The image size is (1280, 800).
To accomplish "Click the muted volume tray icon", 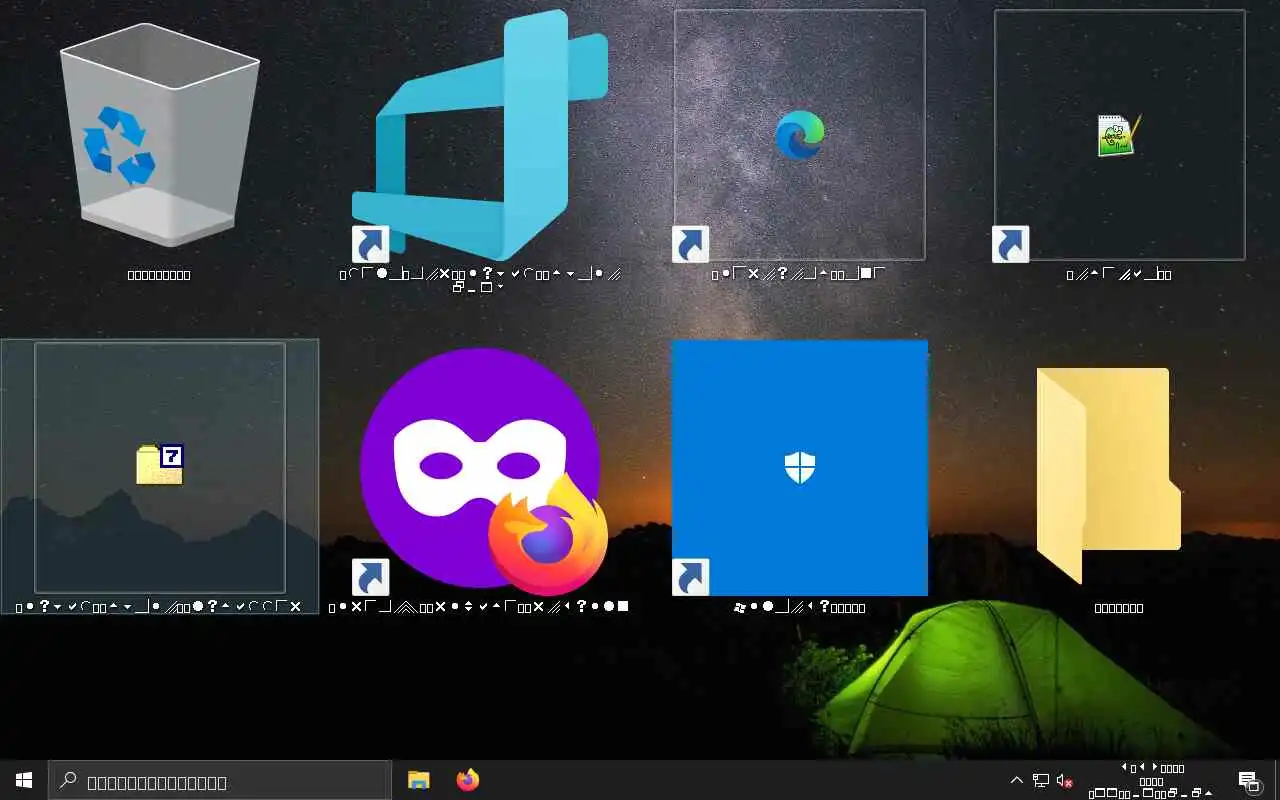I will coord(1065,780).
